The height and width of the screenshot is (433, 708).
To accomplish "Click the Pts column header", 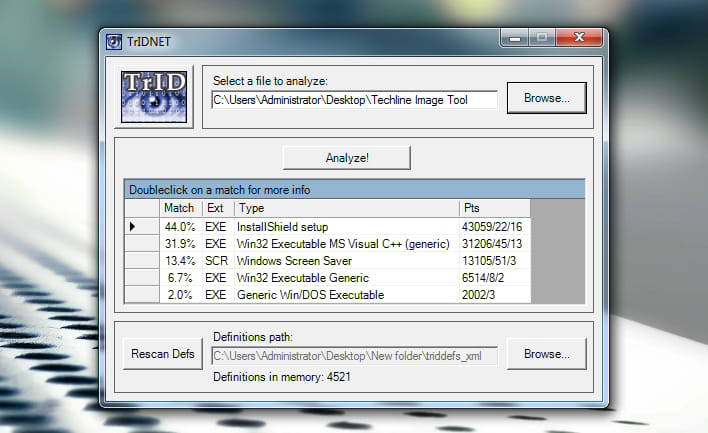I will coord(495,208).
